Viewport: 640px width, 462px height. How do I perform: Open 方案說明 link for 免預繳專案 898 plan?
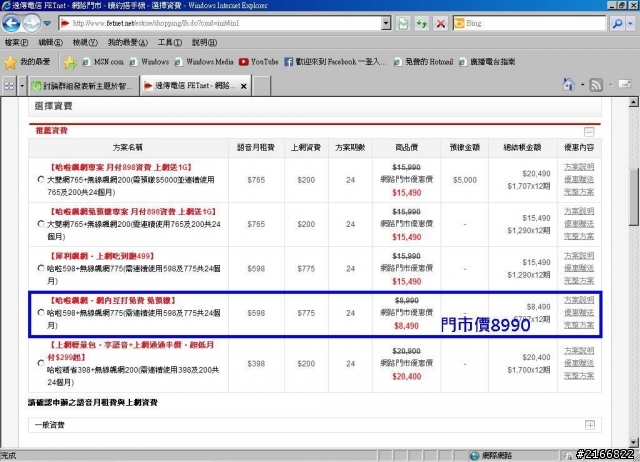tap(579, 211)
